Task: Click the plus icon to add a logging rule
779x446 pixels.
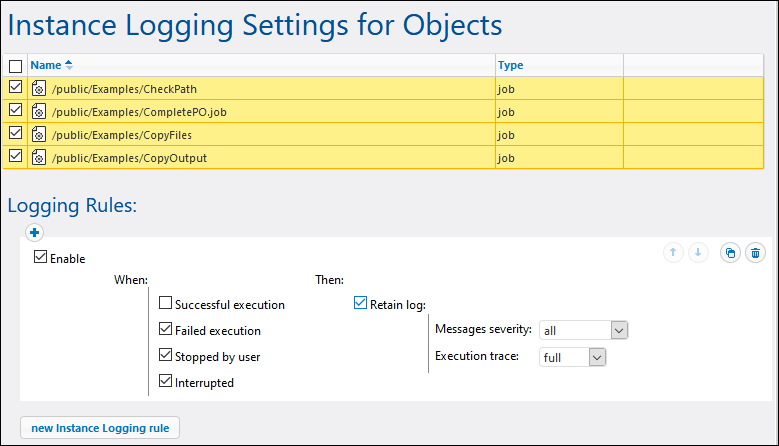Action: [34, 232]
